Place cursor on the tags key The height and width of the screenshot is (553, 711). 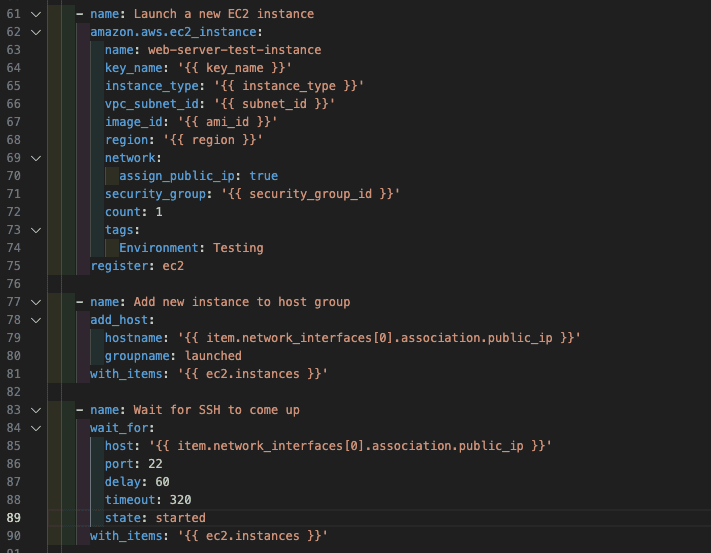[x=119, y=230]
